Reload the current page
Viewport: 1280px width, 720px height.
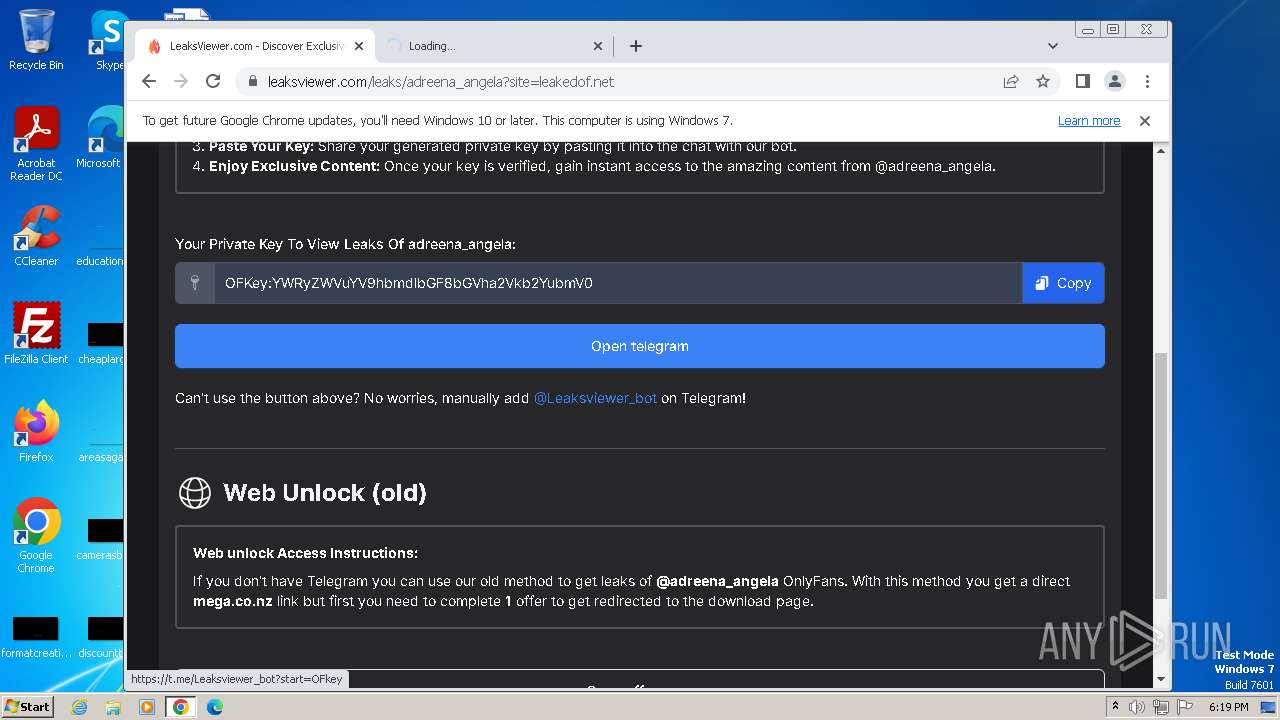pyautogui.click(x=213, y=81)
